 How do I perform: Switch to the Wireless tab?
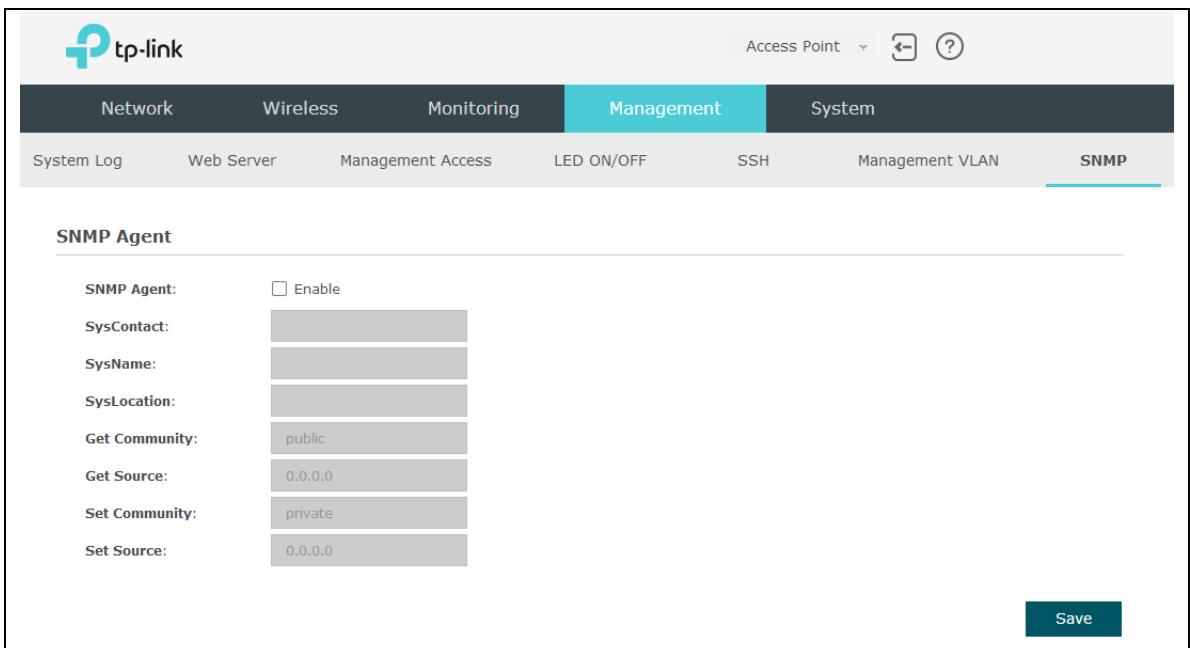coord(300,109)
